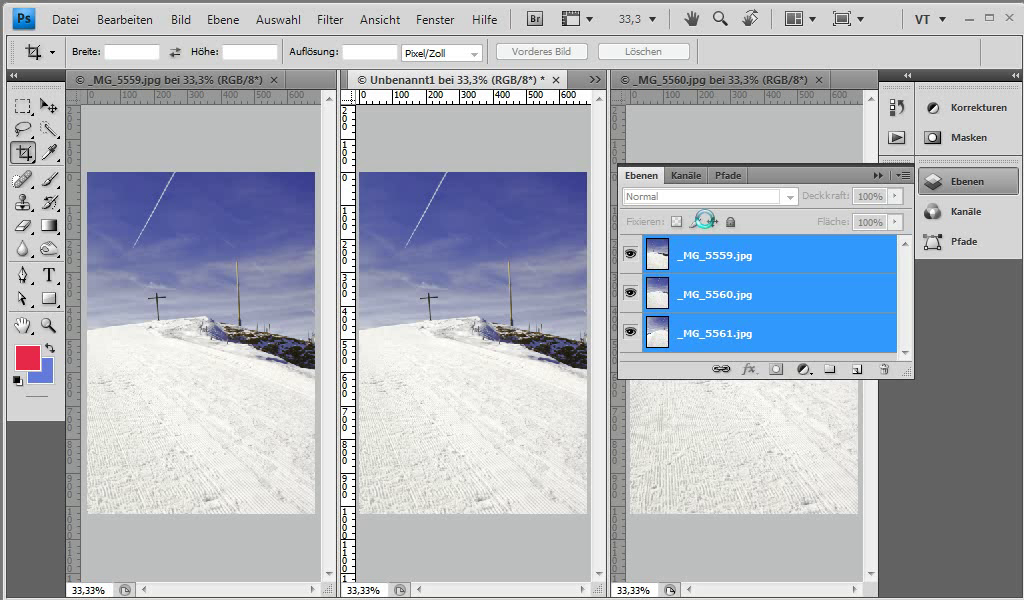1024x600 pixels.
Task: Click the Rotate View tool in application bar
Action: point(750,19)
